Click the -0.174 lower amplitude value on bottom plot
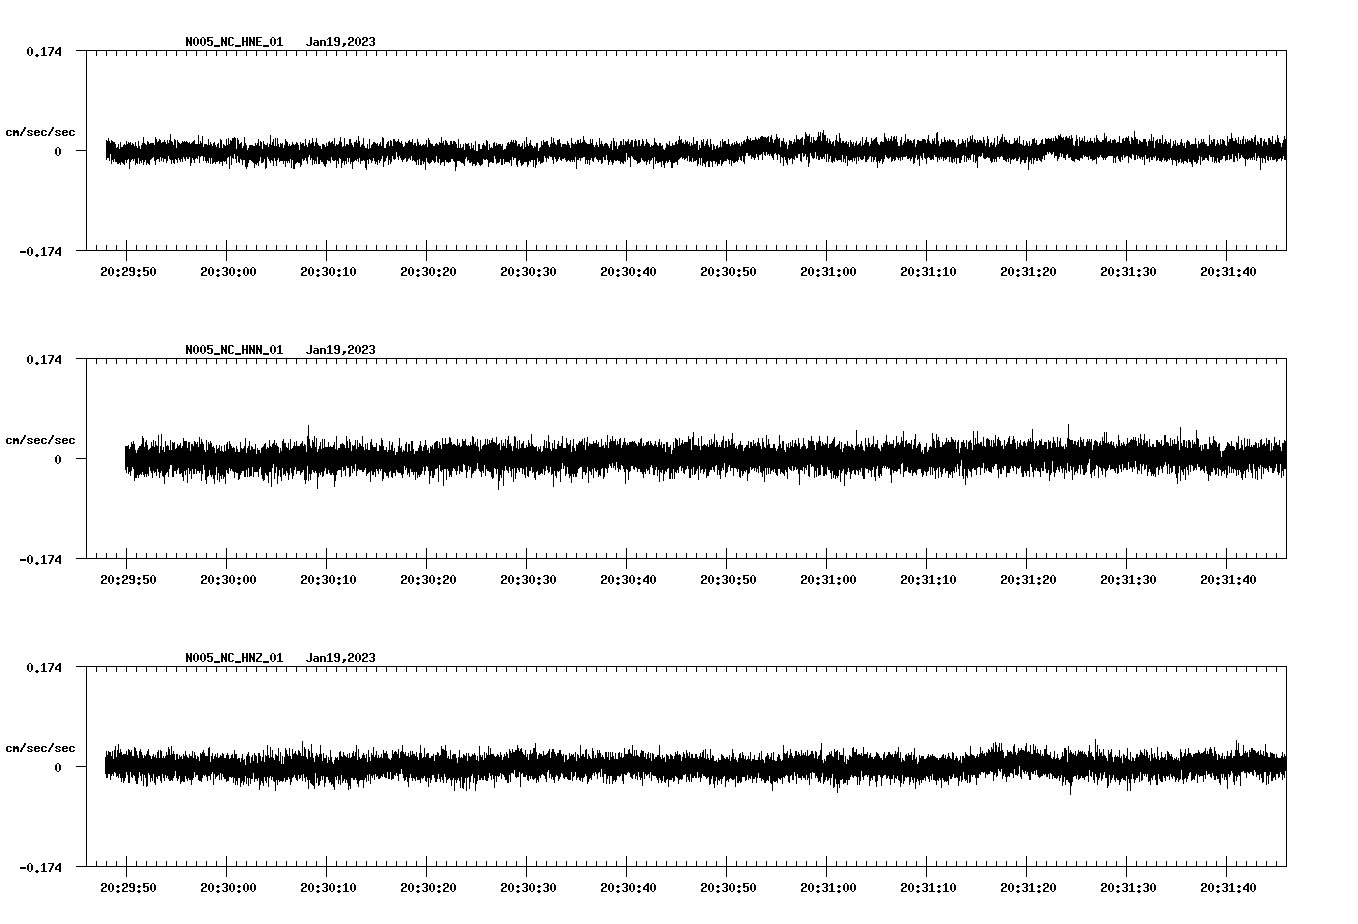The width and height of the screenshot is (1358, 924). [x=40, y=870]
